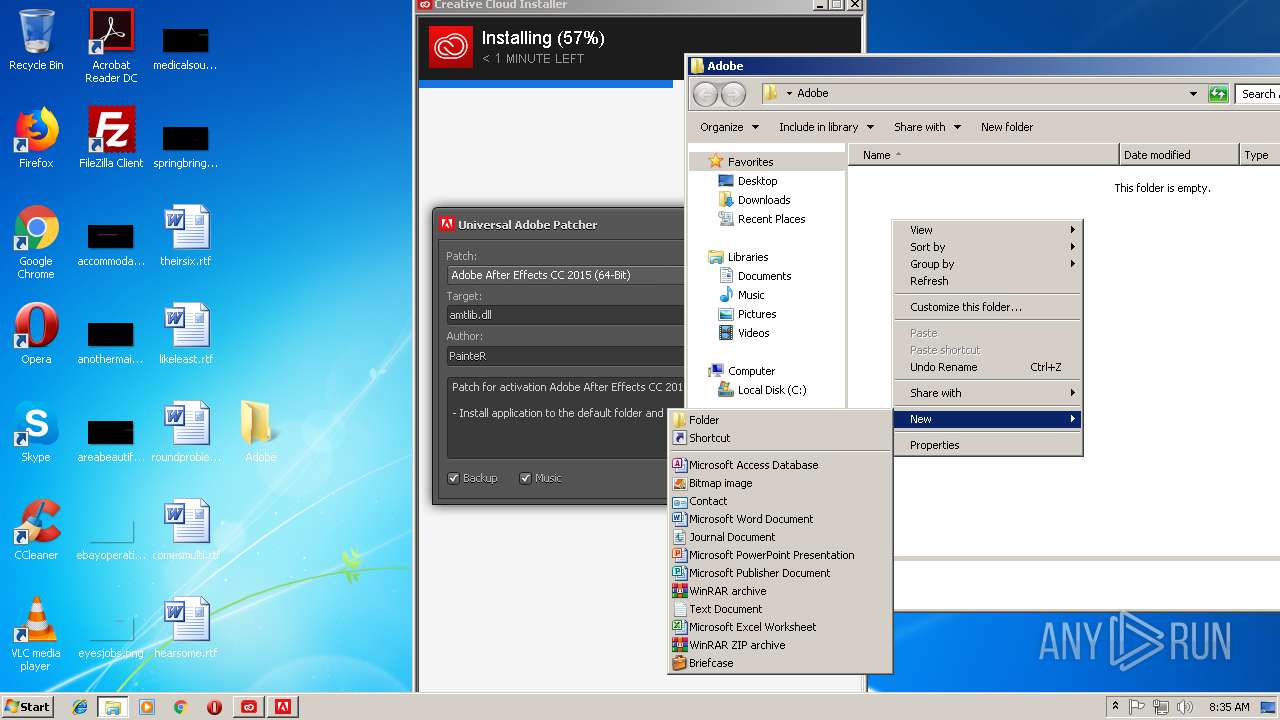
Task: Show hidden tray icons arrow
Action: click(1115, 706)
